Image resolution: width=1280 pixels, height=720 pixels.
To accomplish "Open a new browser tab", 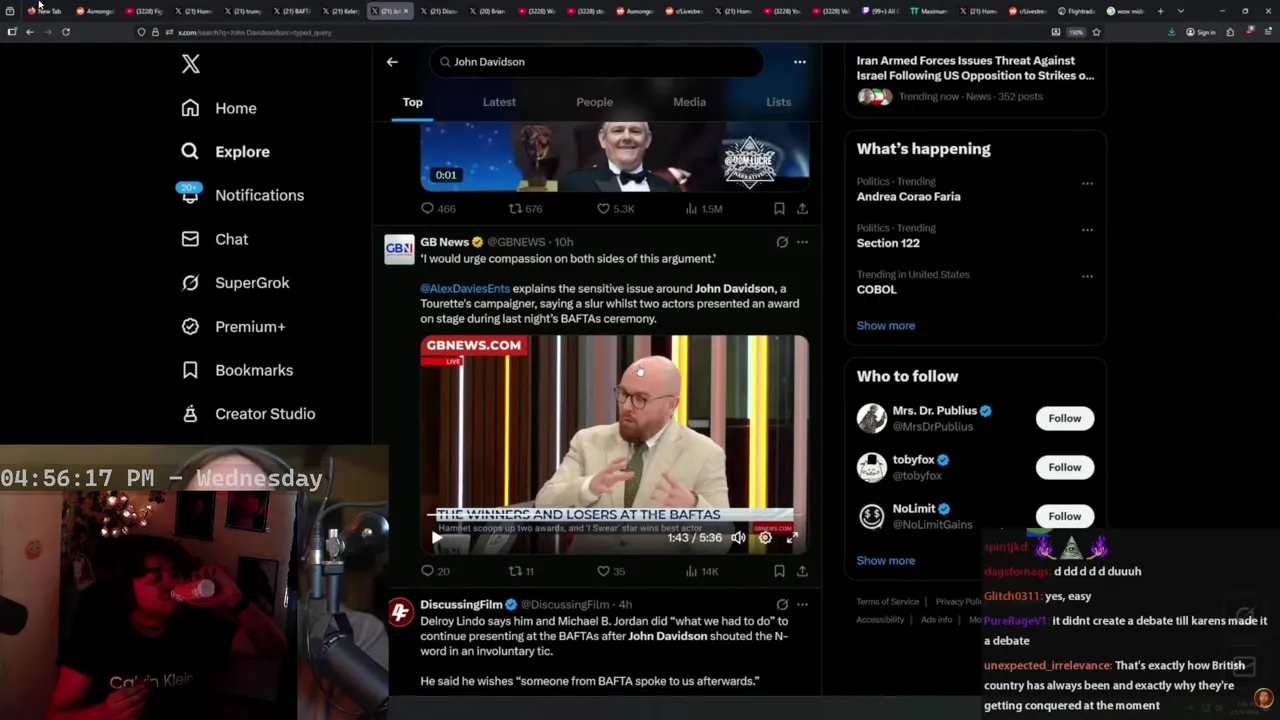I will pos(1160,11).
